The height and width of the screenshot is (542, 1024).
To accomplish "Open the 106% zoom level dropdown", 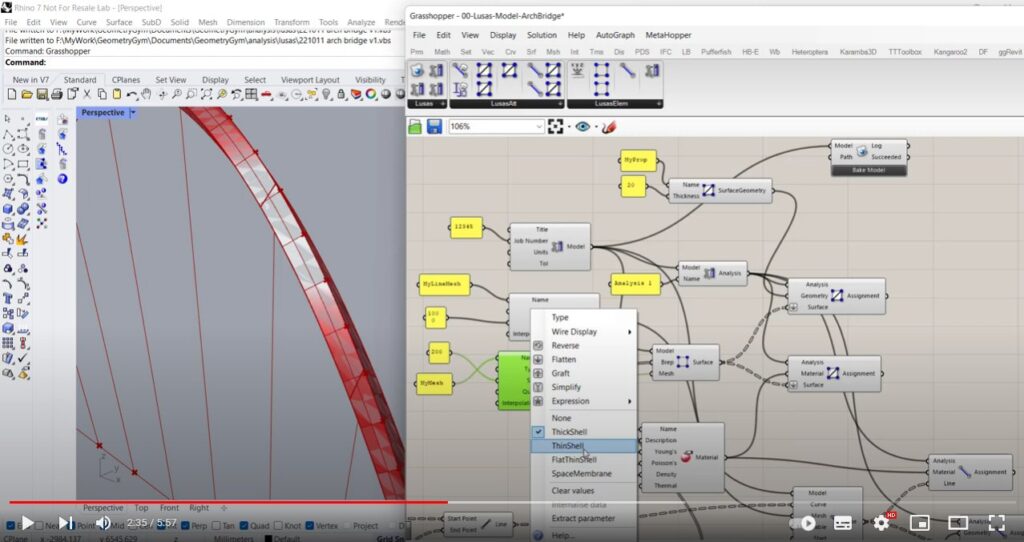I will (x=539, y=127).
